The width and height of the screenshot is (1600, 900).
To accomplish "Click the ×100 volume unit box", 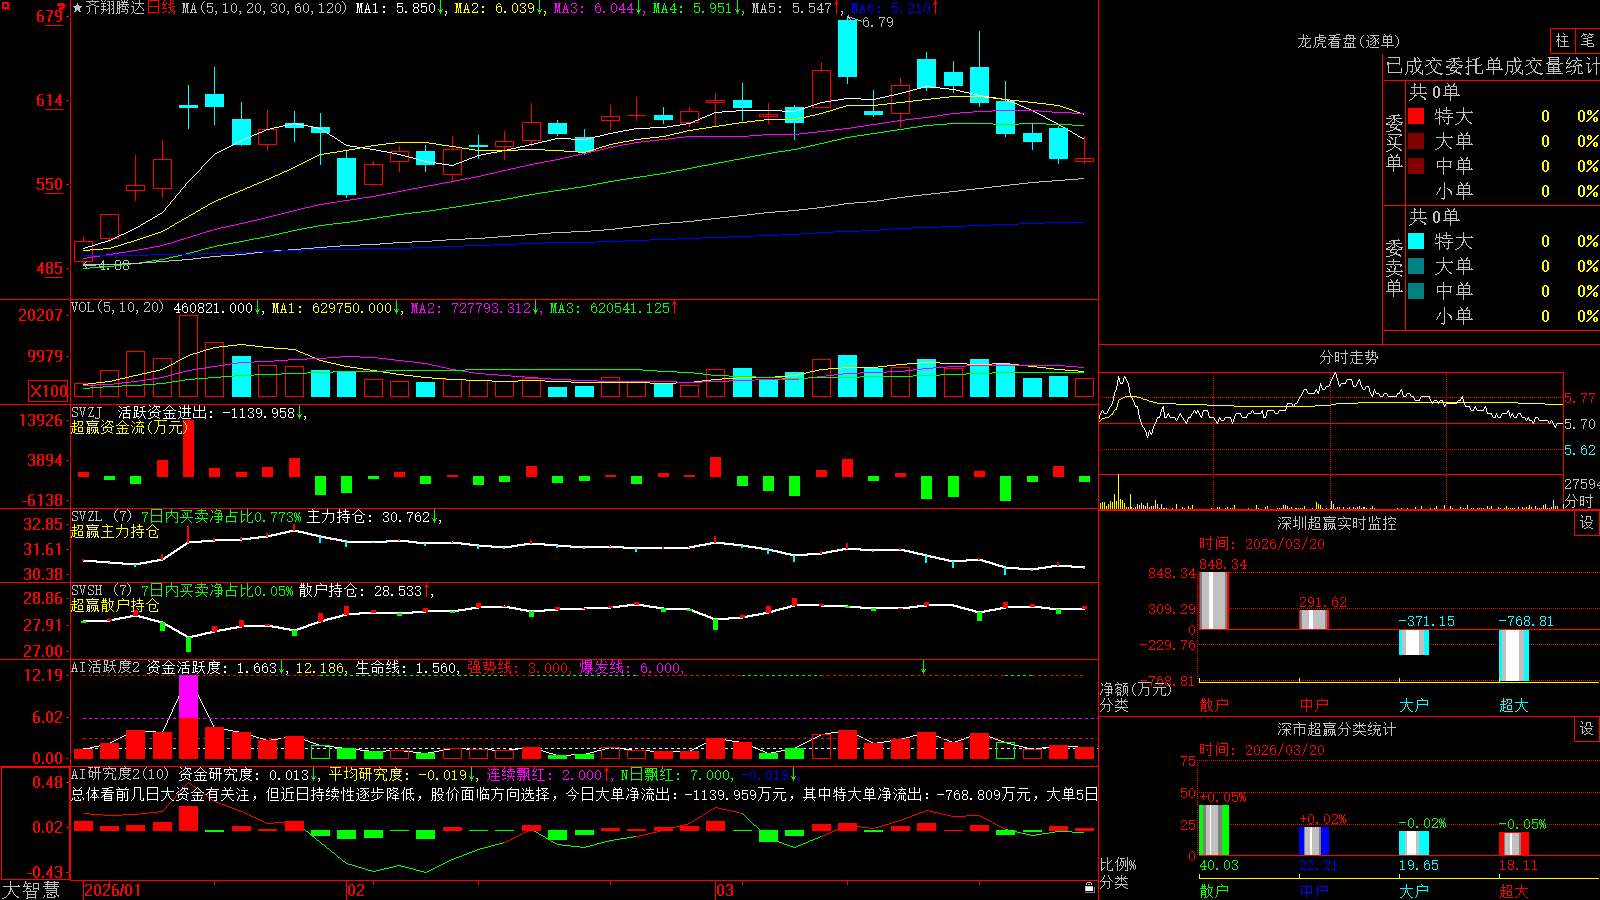I will (48, 391).
